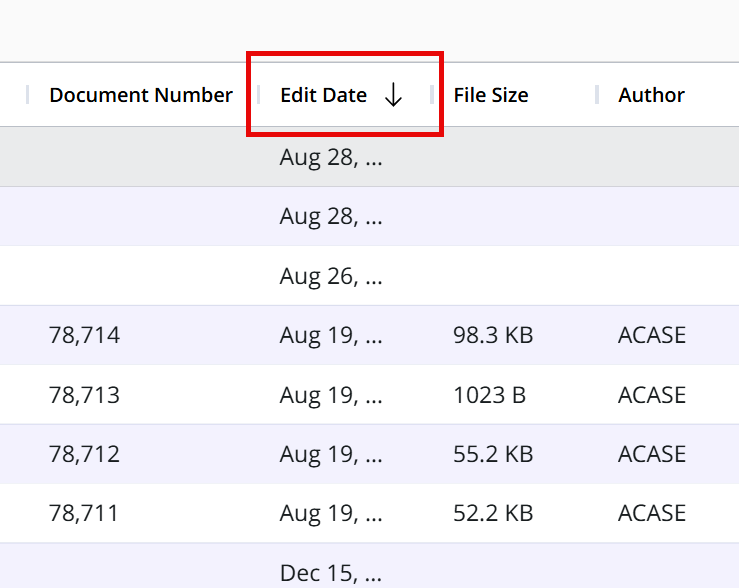739x588 pixels.
Task: Click the 98.3 KB file size cell
Action: point(492,335)
